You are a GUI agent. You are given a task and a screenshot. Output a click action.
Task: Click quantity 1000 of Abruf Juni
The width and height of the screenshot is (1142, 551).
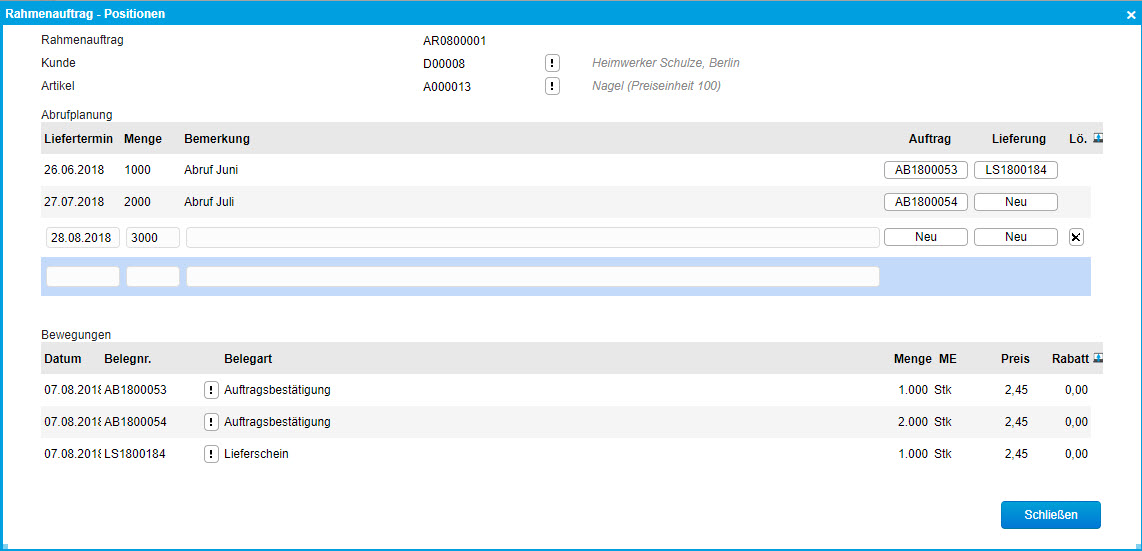coord(137,170)
